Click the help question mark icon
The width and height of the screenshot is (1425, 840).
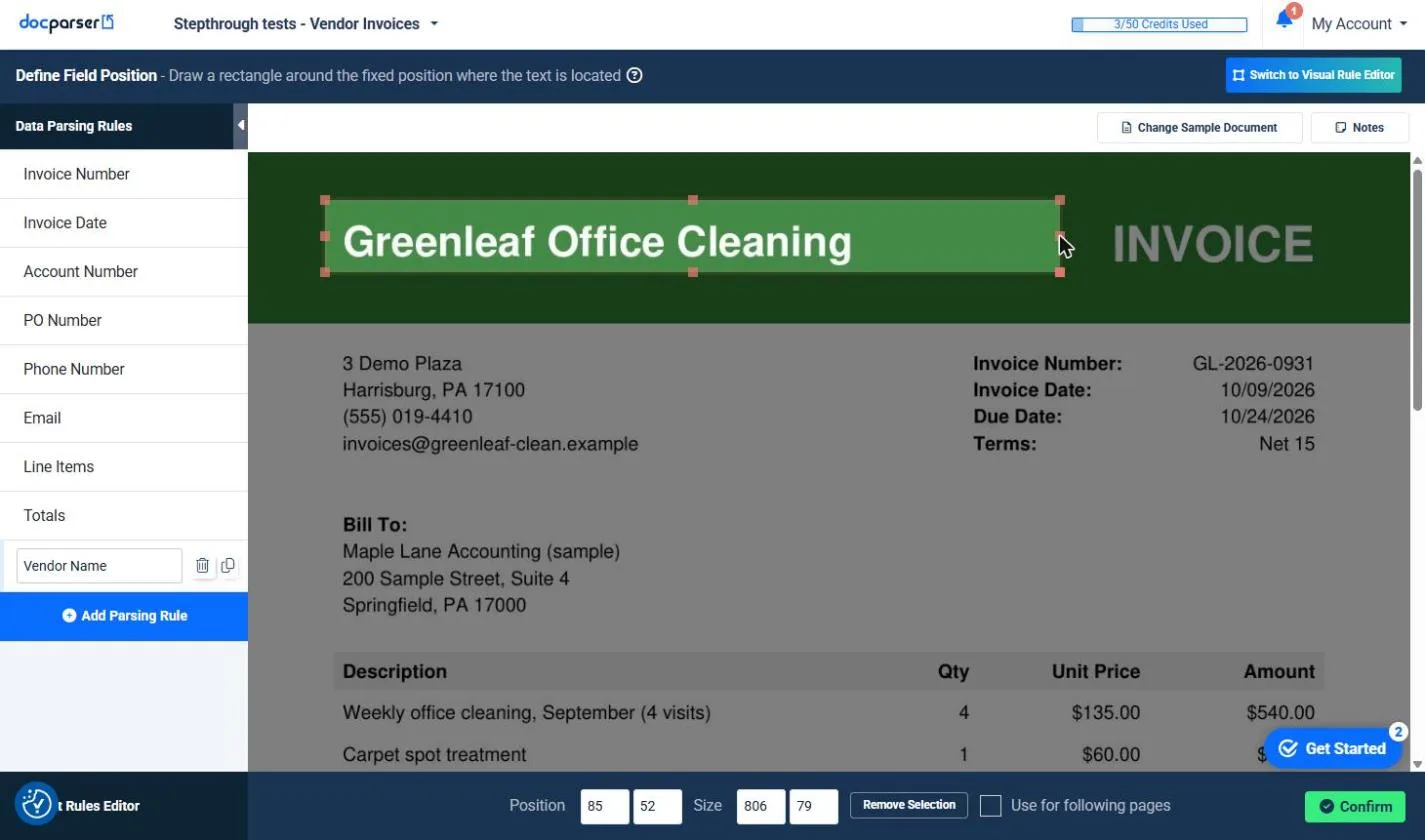click(634, 75)
